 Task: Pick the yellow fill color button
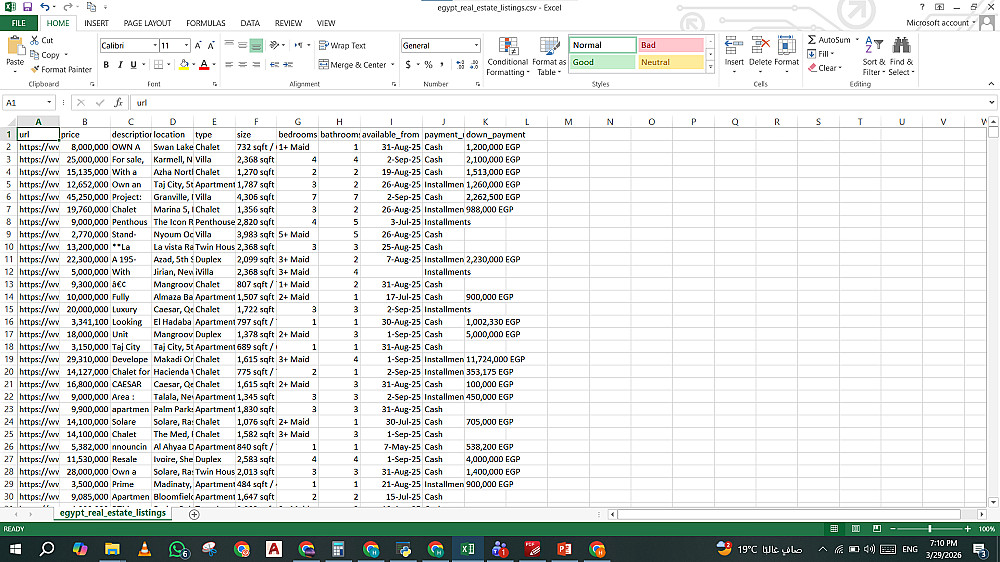pyautogui.click(x=184, y=64)
